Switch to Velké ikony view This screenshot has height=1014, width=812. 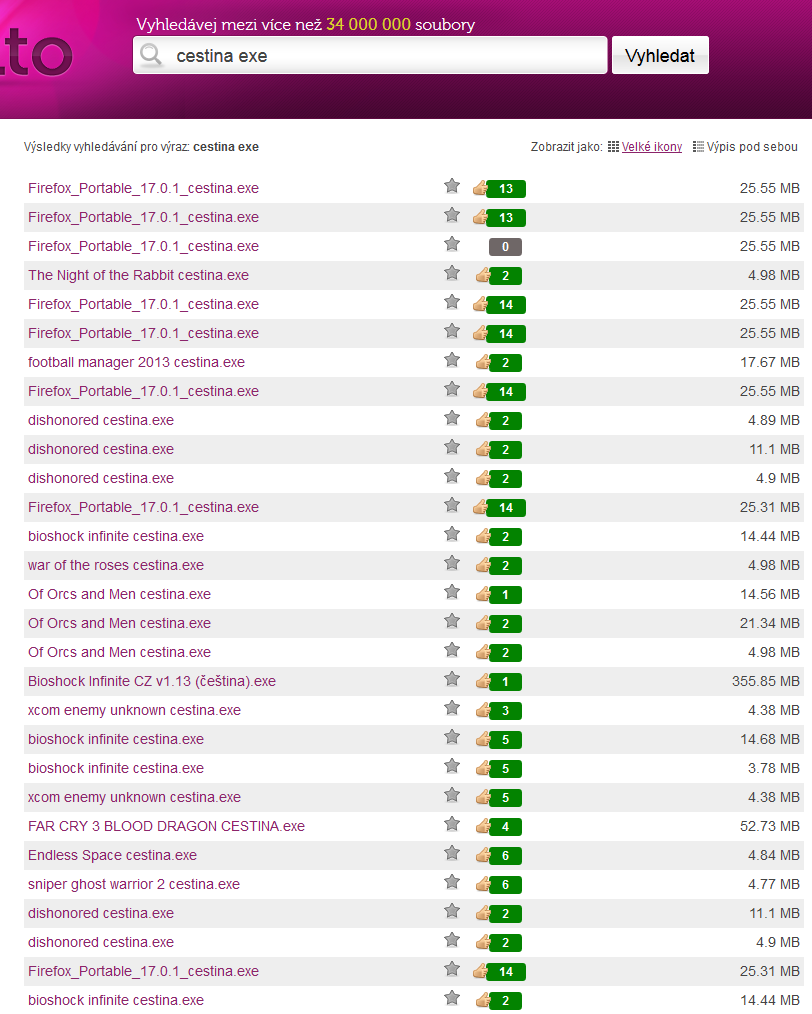click(652, 147)
